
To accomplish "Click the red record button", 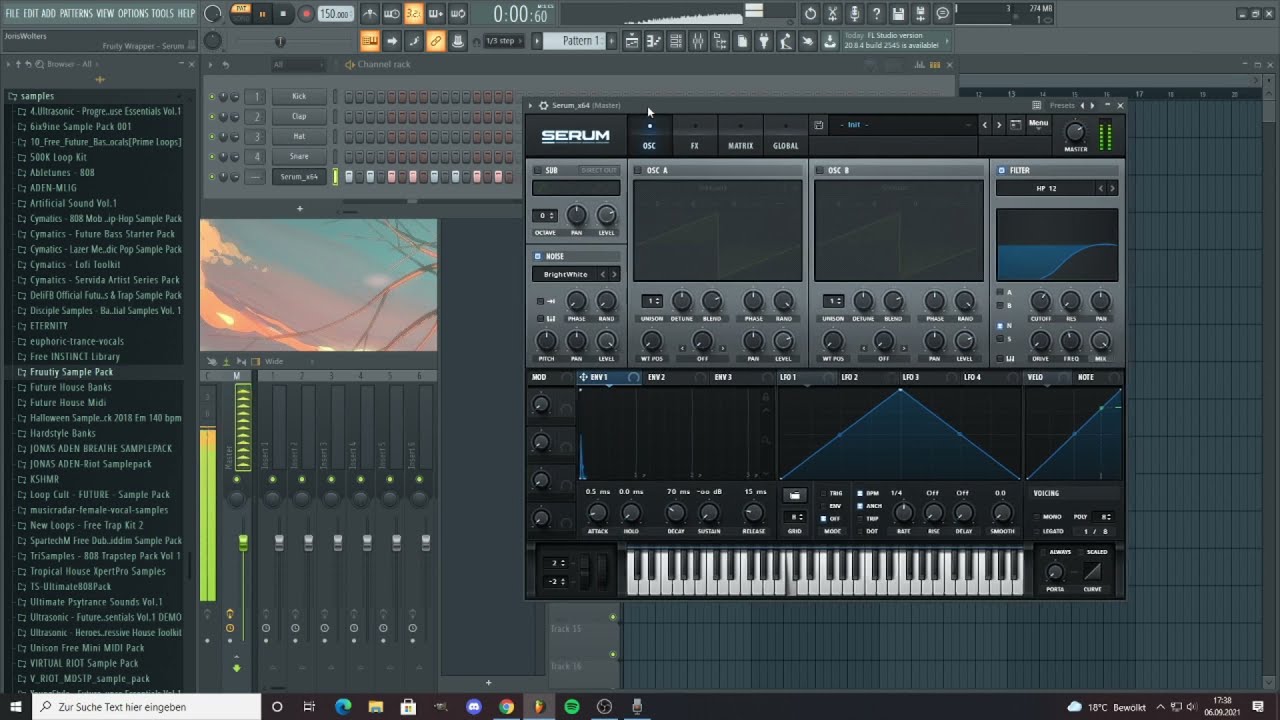I will [305, 14].
